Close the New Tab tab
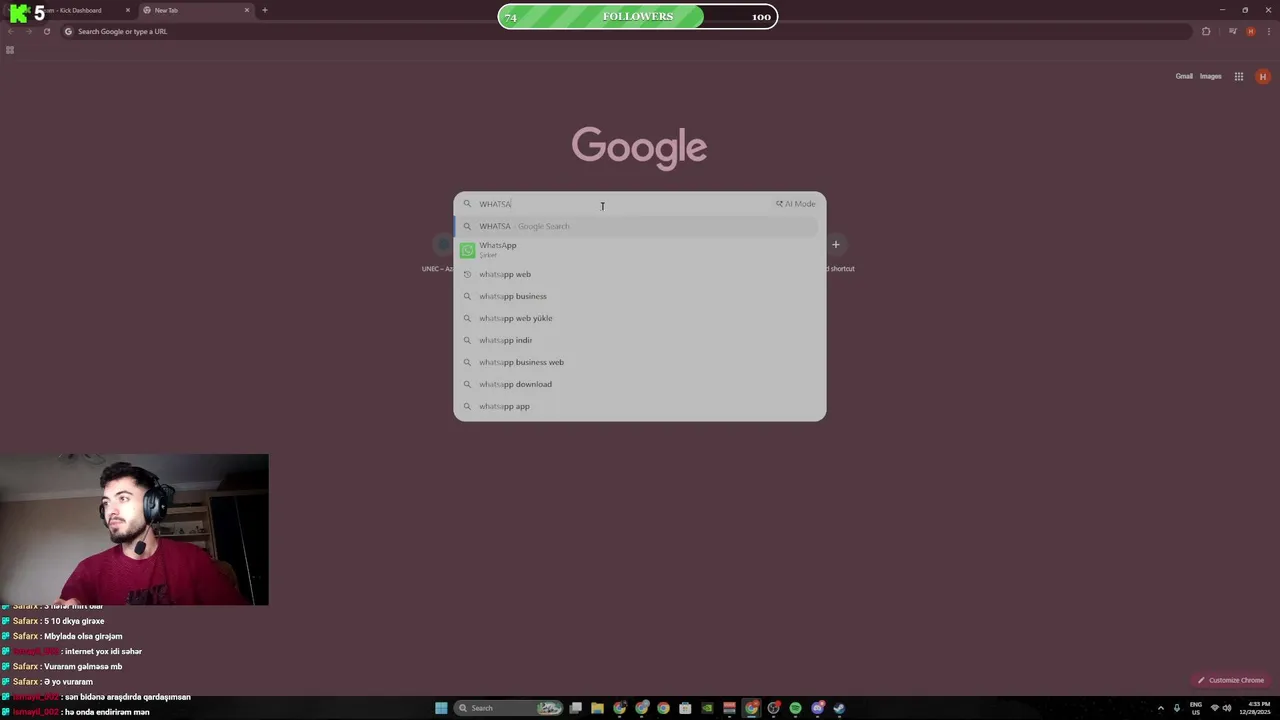The height and width of the screenshot is (720, 1280). click(x=247, y=10)
